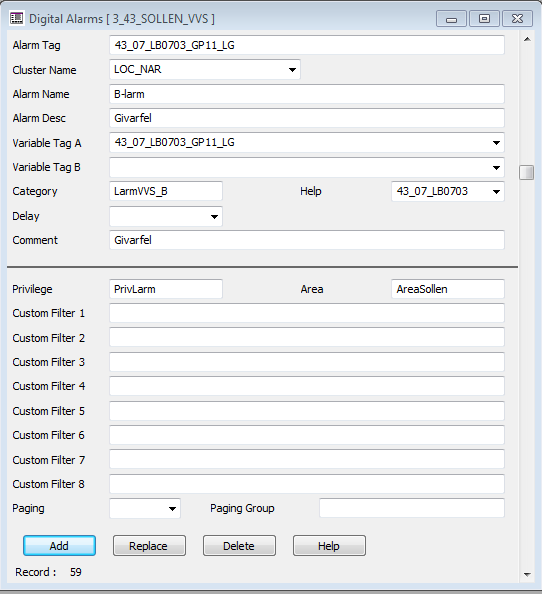Expand the Variable Tag A dropdown
This screenshot has height=594, width=542.
click(x=496, y=143)
